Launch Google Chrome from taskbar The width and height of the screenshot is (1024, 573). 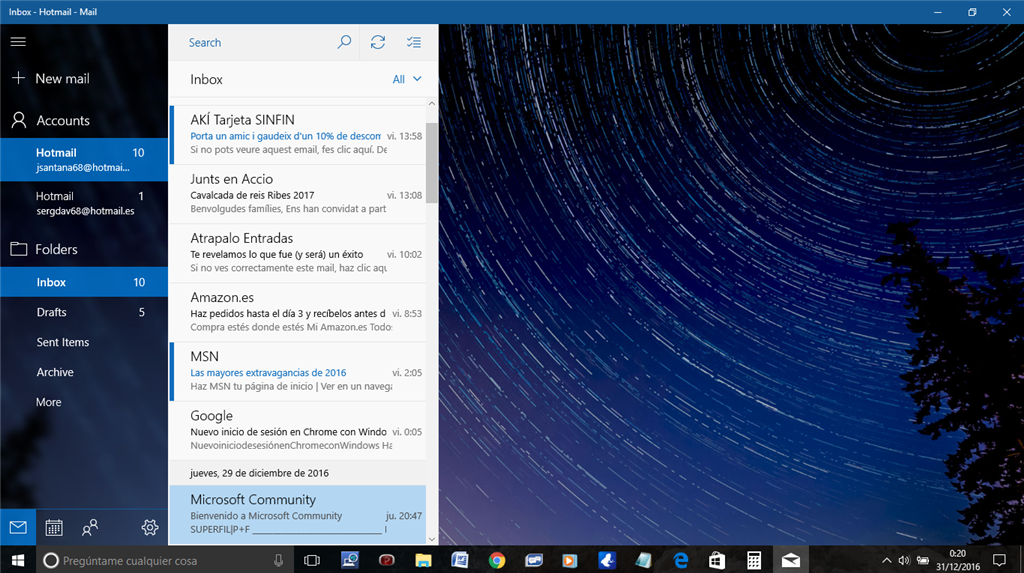click(497, 560)
